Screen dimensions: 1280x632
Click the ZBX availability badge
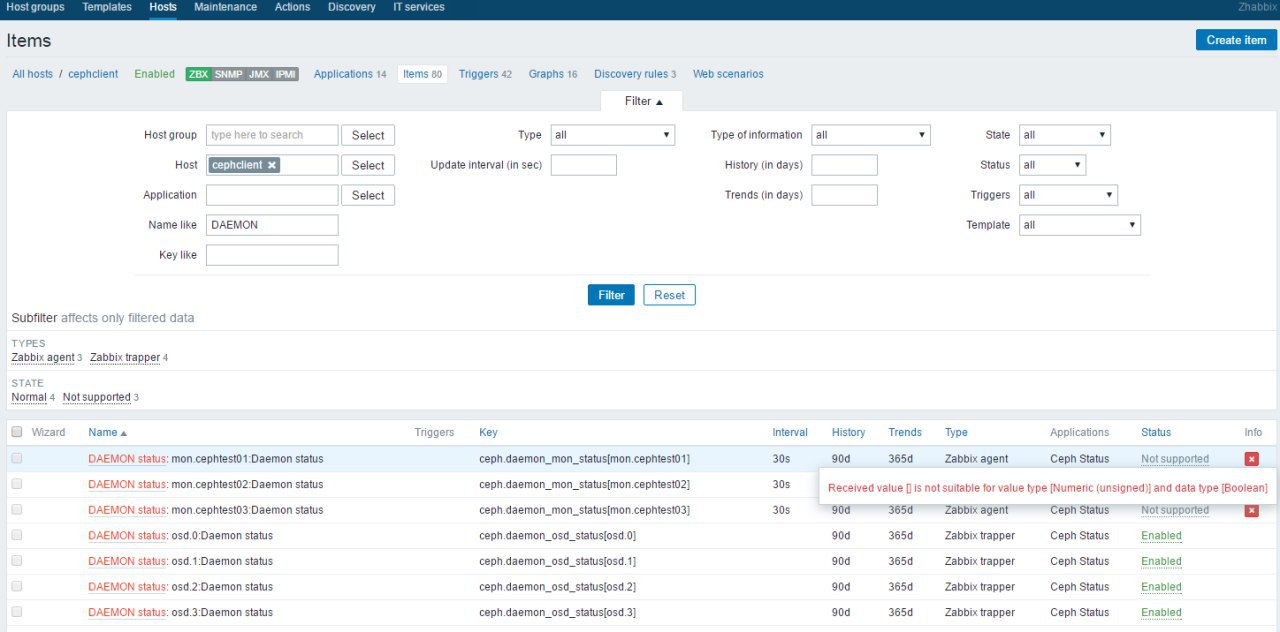(x=198, y=74)
